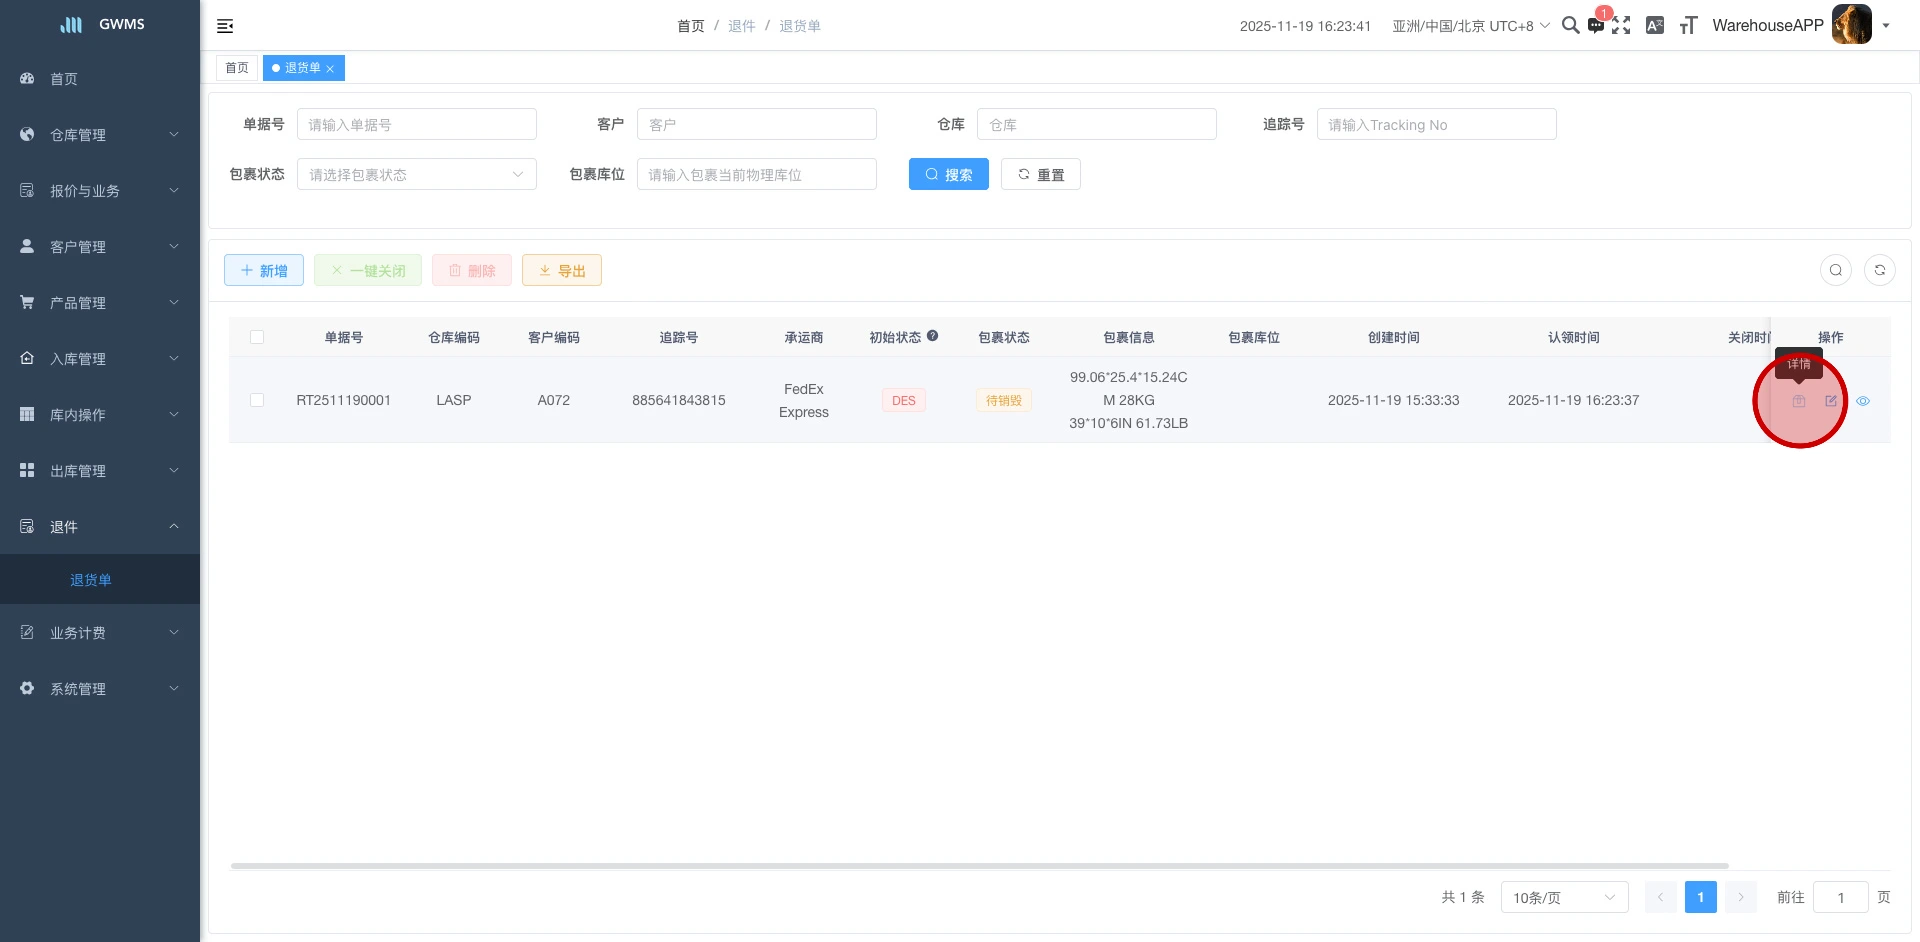Click the edit pencil icon in 操作 column
1920x942 pixels.
click(1831, 401)
